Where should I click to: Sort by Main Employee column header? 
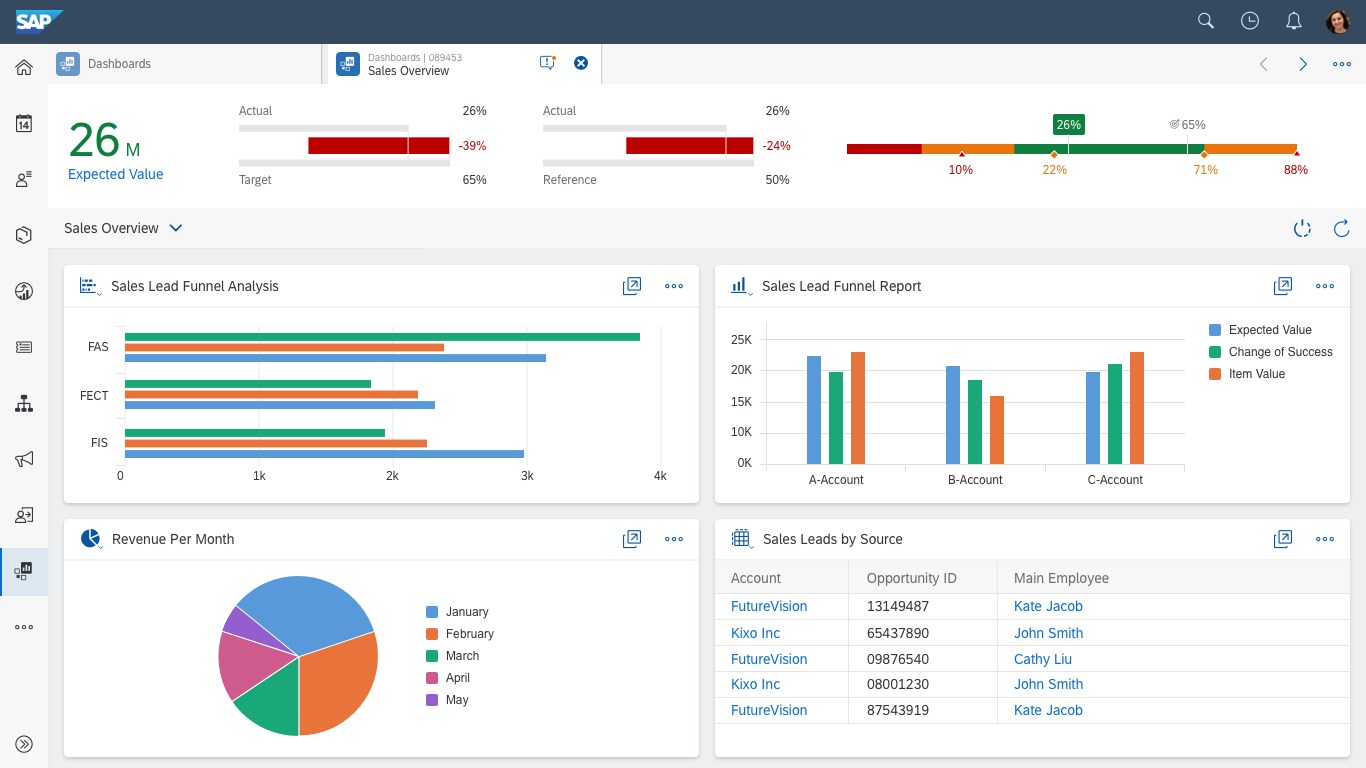click(1173, 578)
